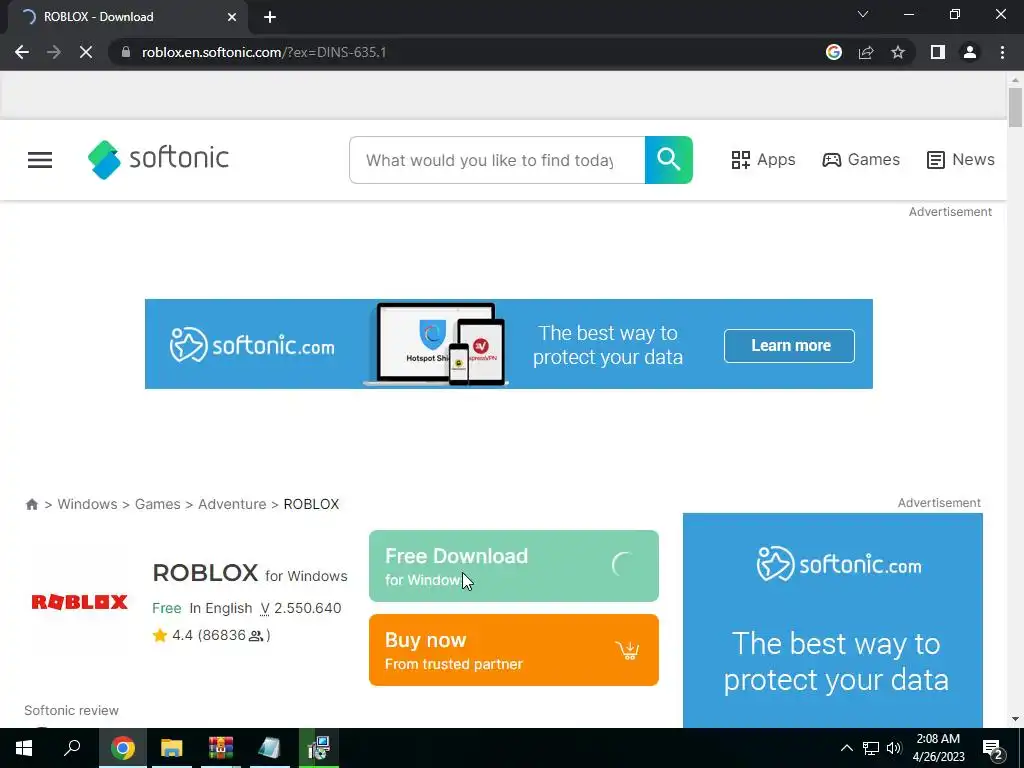Click the Buy now button
1024x768 pixels.
(514, 650)
